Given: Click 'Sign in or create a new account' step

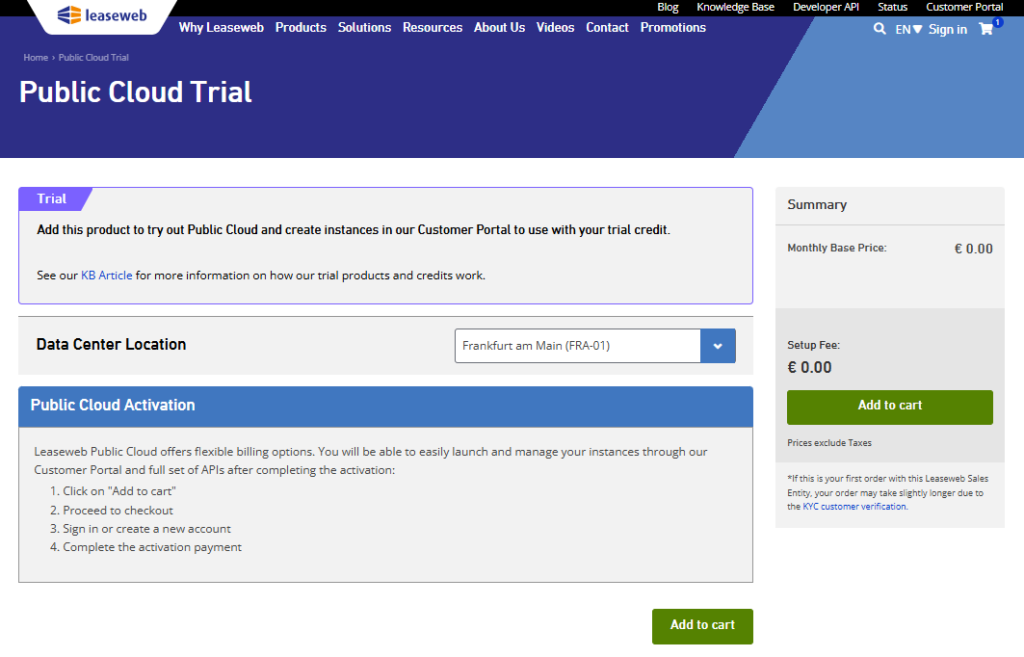Looking at the screenshot, I should coord(146,528).
